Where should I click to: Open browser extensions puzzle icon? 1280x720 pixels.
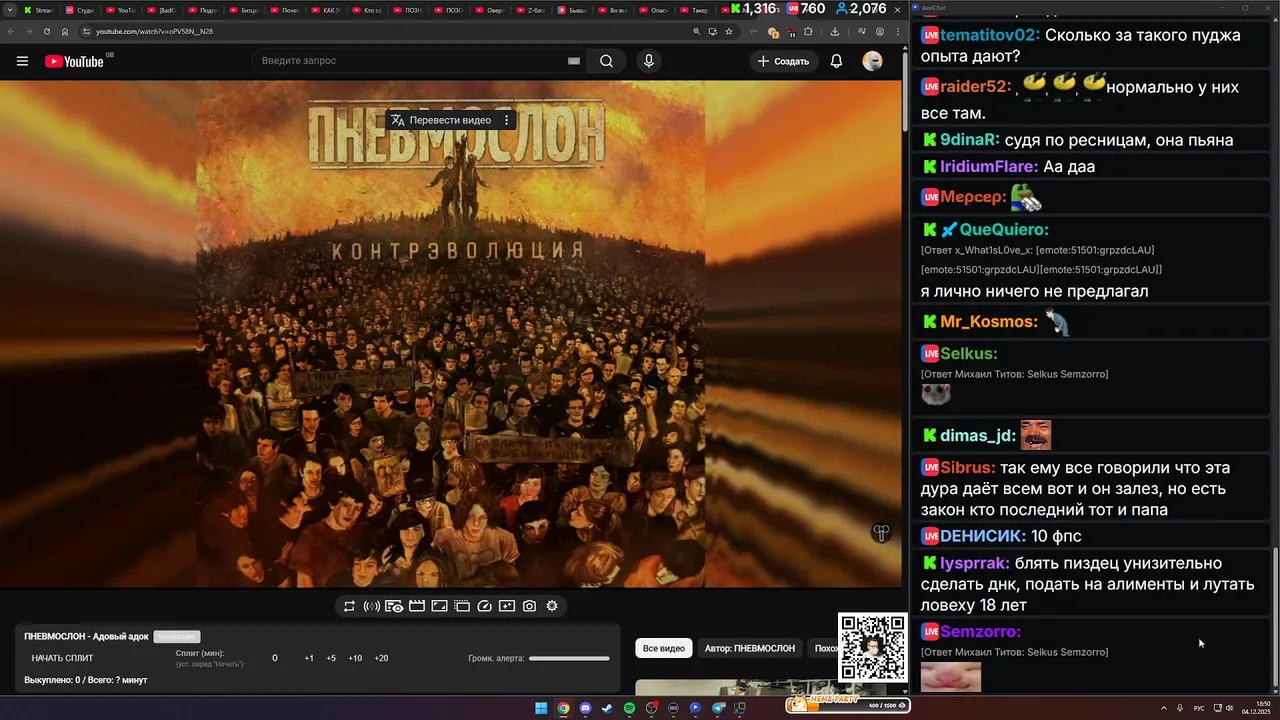click(809, 32)
